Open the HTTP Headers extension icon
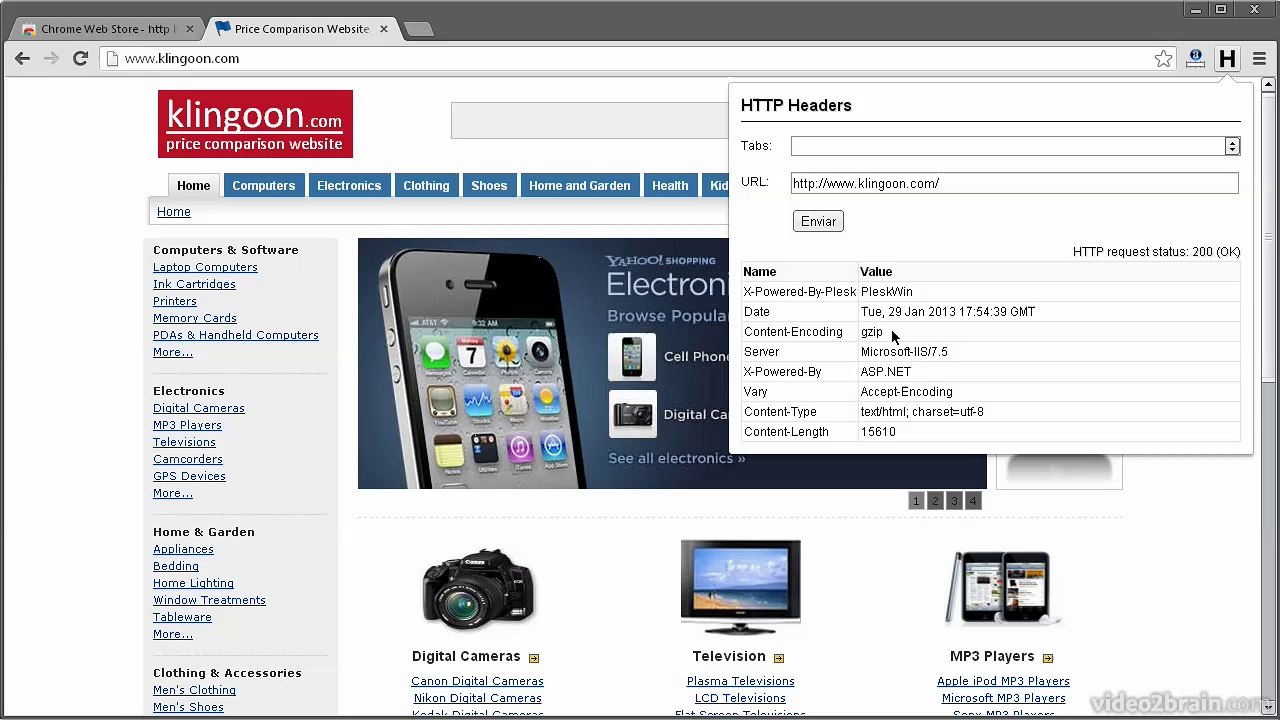Viewport: 1280px width, 720px height. [x=1227, y=59]
